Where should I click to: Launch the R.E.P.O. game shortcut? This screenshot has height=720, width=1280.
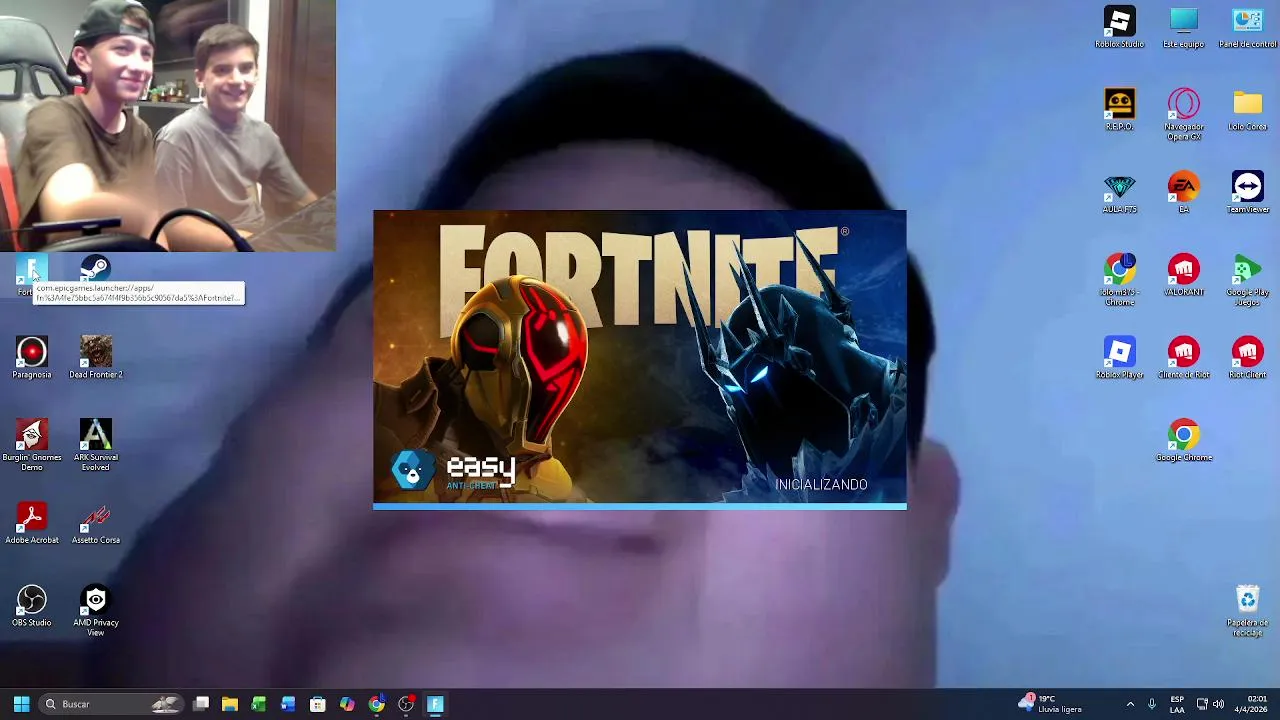tap(1119, 110)
